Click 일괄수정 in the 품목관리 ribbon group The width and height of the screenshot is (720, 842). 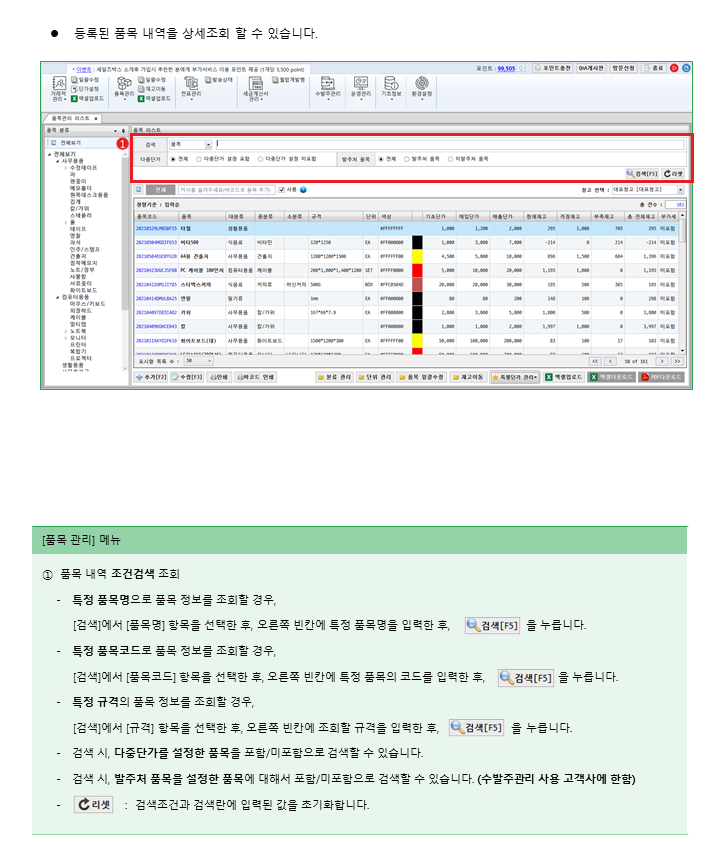tap(152, 80)
